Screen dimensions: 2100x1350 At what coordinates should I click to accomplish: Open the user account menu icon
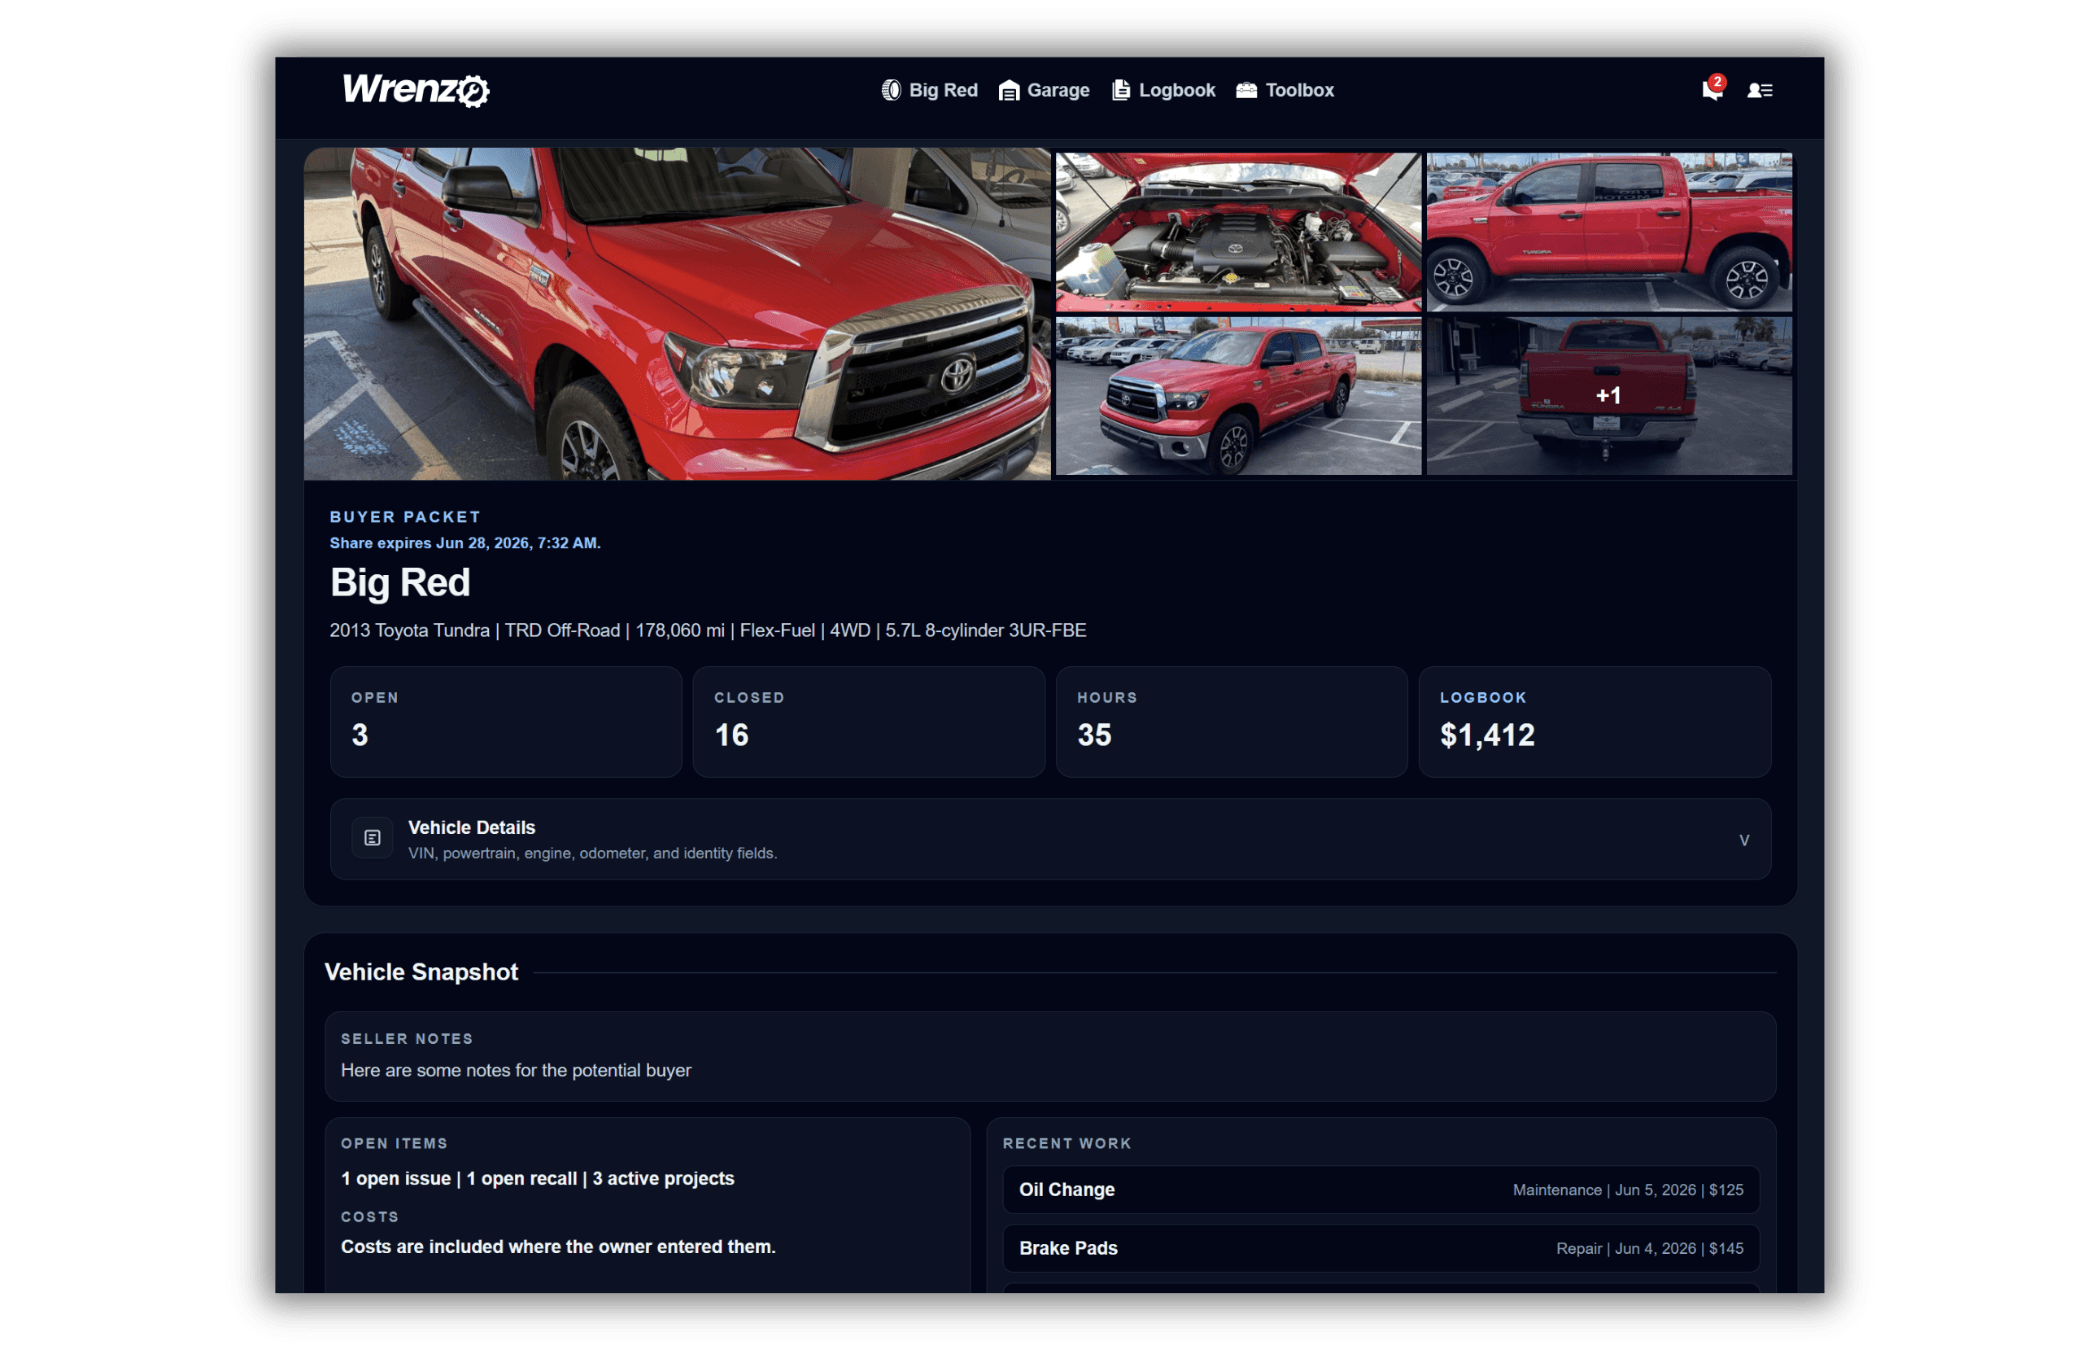(1760, 90)
